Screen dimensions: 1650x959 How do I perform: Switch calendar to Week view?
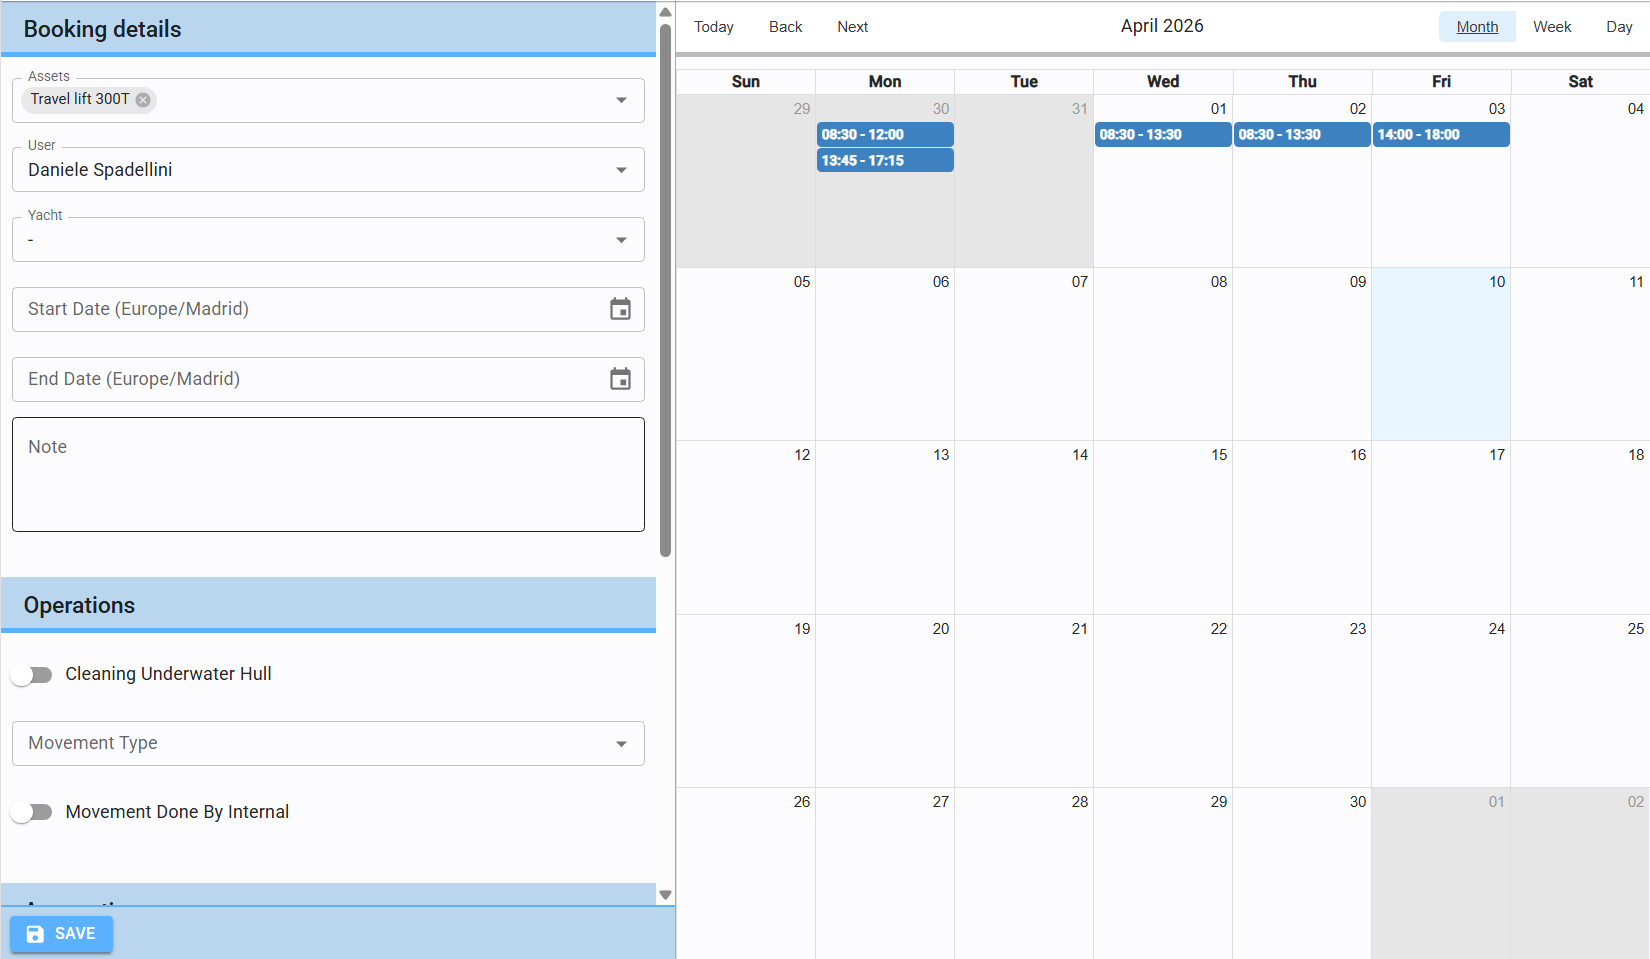(1551, 27)
